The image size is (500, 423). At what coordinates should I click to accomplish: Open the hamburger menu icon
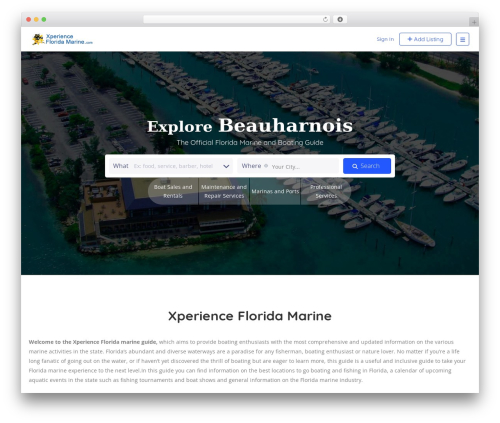point(462,39)
